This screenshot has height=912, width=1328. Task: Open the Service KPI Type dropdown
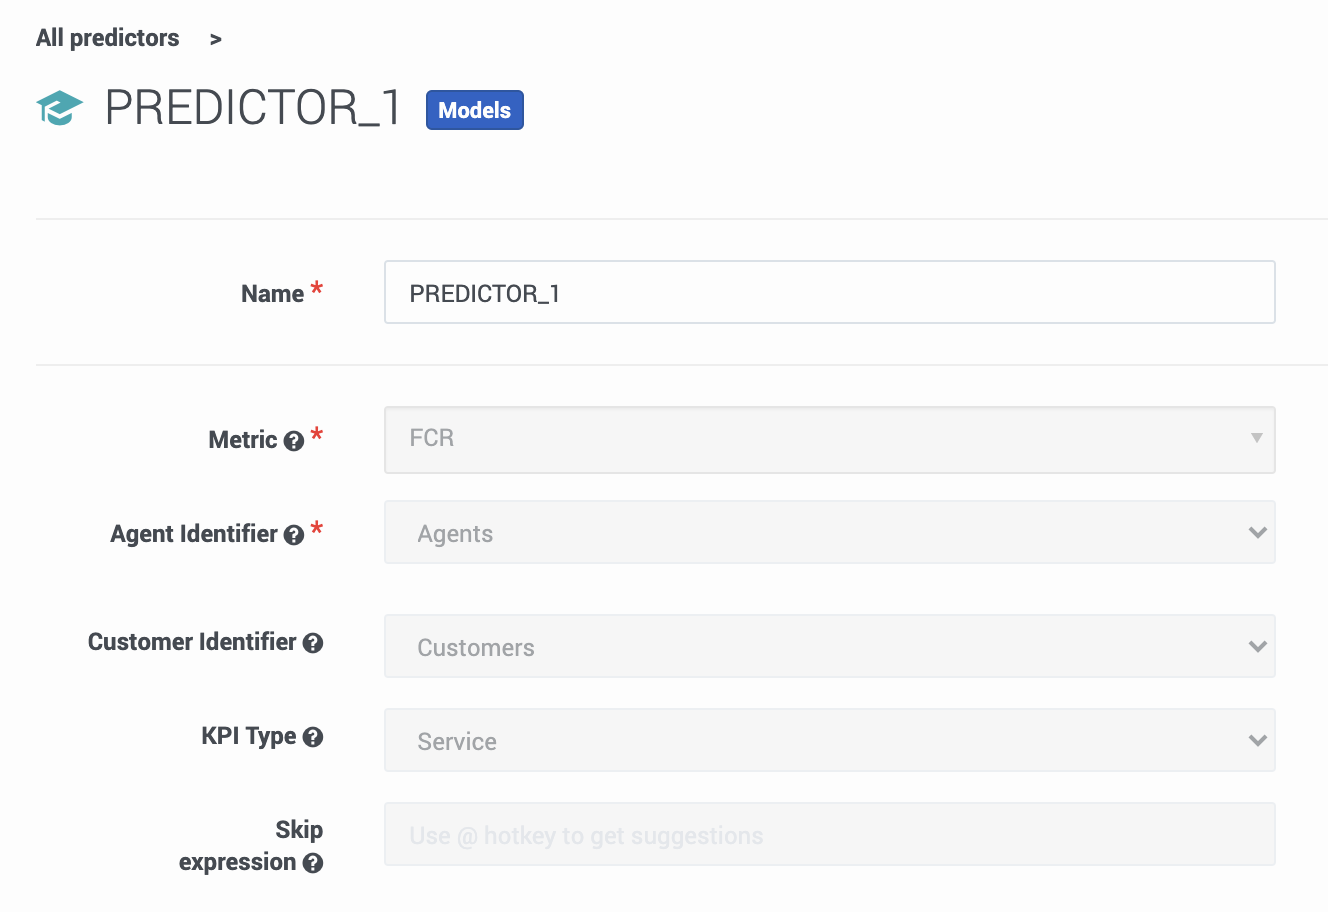point(830,740)
